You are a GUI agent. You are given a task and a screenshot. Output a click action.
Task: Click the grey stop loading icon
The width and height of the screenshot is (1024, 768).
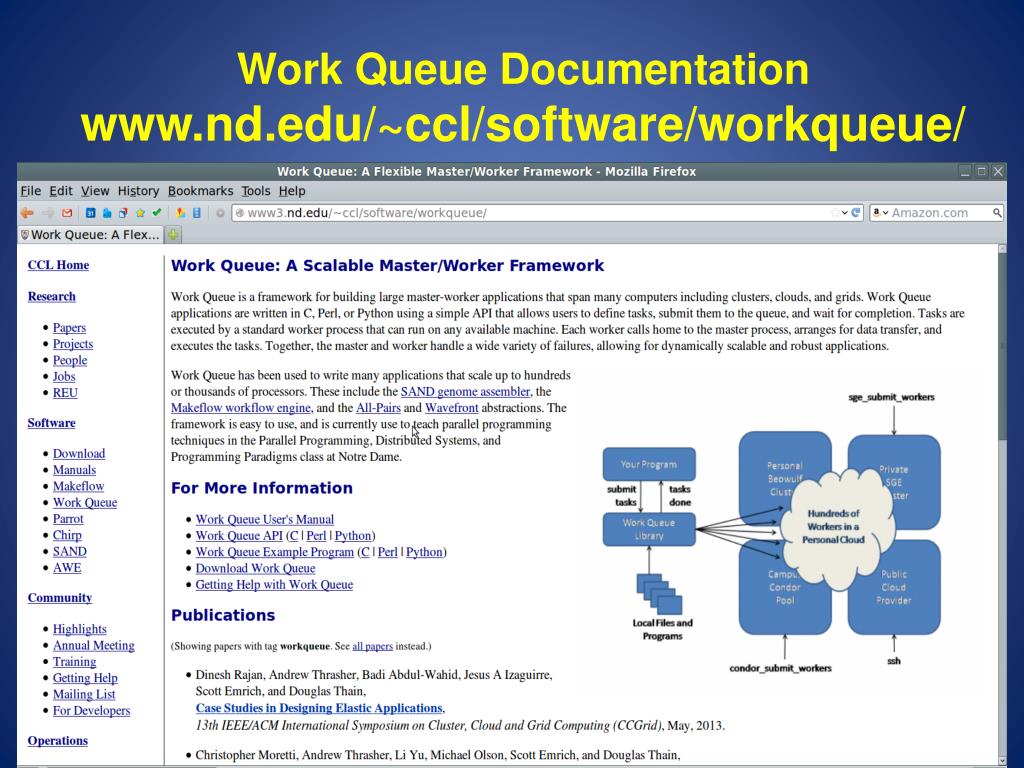[220, 213]
